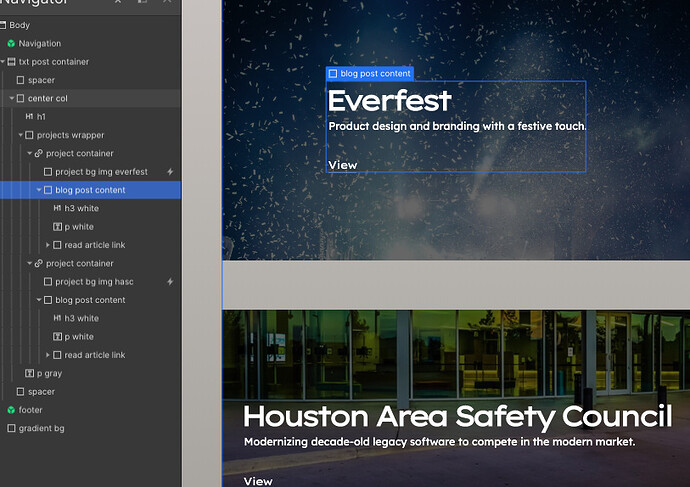This screenshot has width=690, height=487.
Task: Click the View link under Houston Area Safety Council
Action: click(x=258, y=481)
